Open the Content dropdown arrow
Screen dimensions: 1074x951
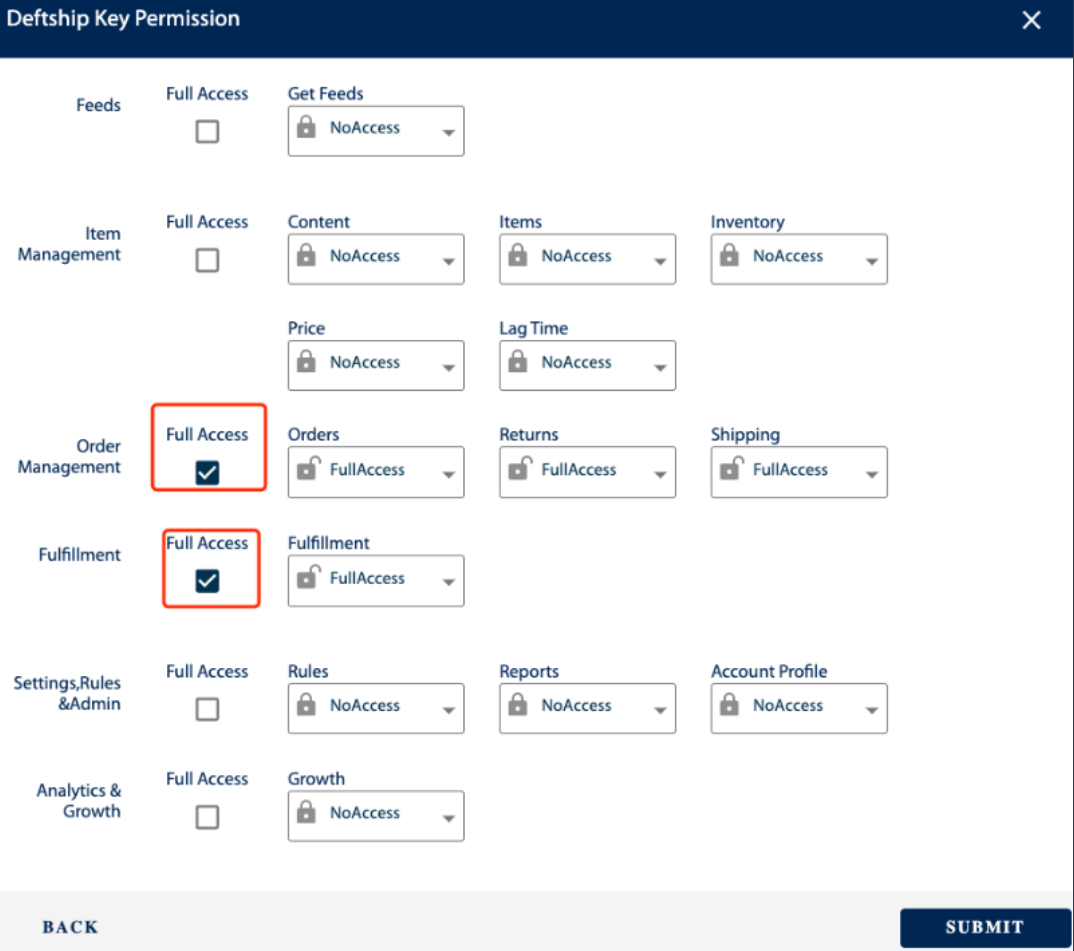pyautogui.click(x=449, y=261)
